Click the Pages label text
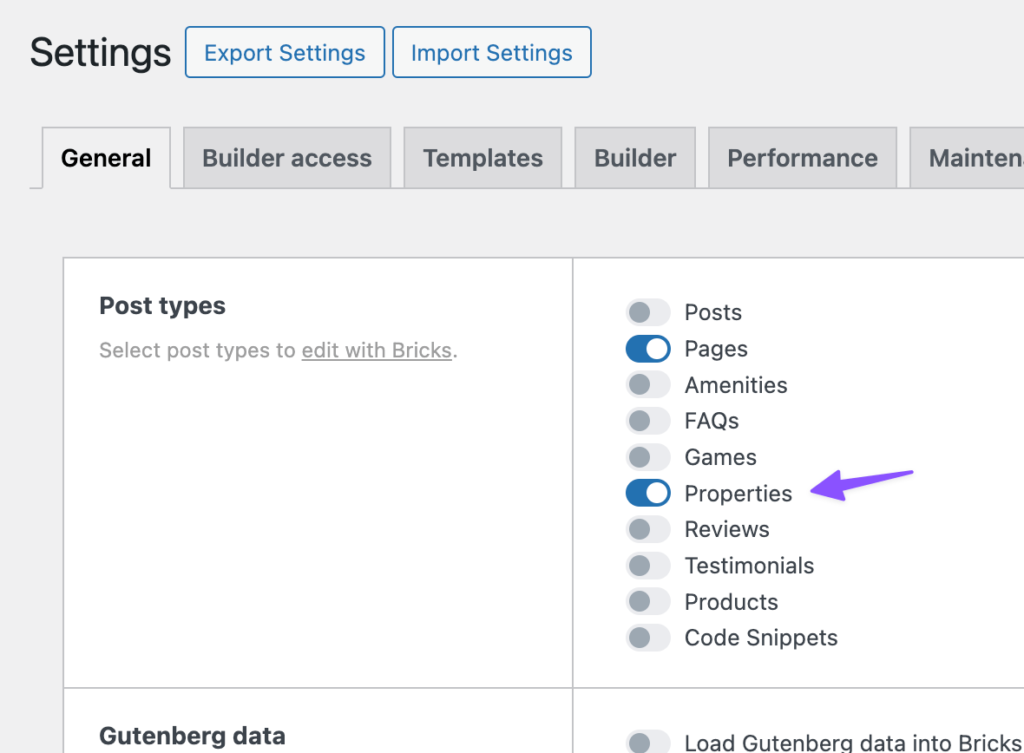The width and height of the screenshot is (1024, 753). [716, 349]
